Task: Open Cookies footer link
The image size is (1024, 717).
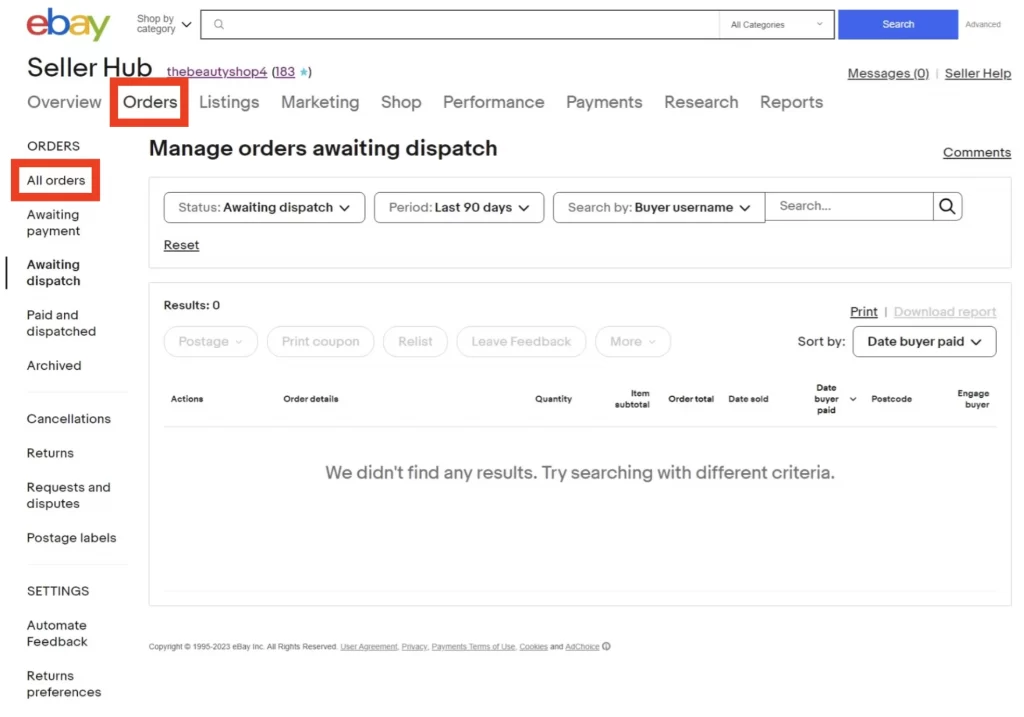Action: coord(534,646)
